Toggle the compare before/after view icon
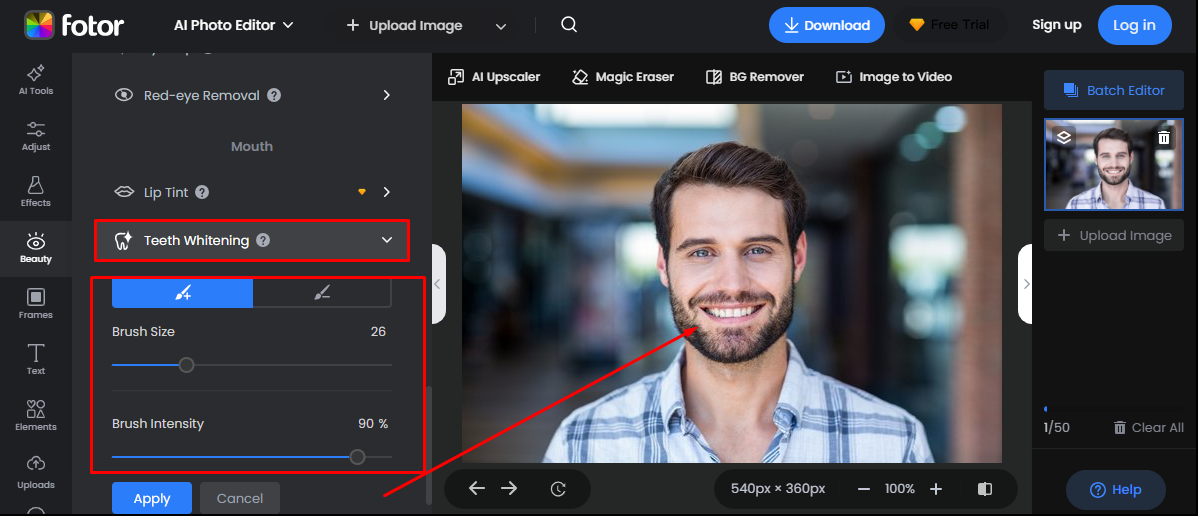 tap(985, 489)
